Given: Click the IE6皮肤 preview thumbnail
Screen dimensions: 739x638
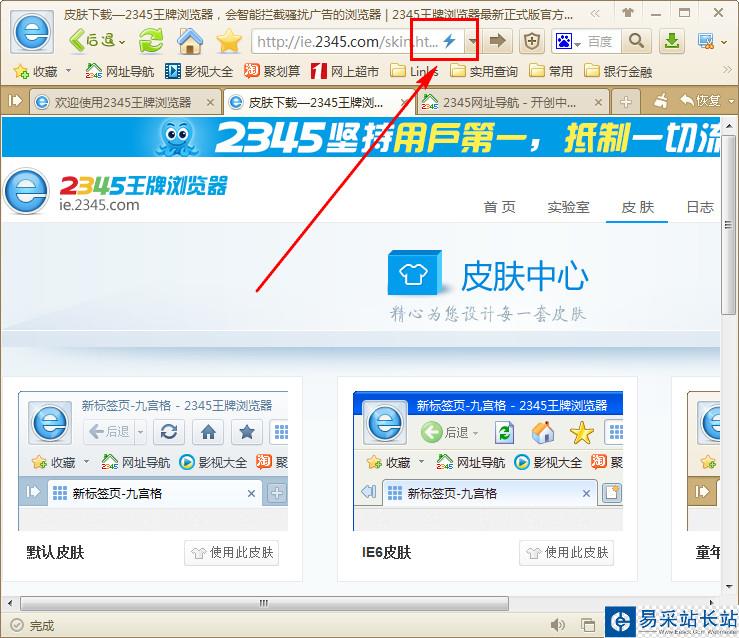Looking at the screenshot, I should 488,461.
